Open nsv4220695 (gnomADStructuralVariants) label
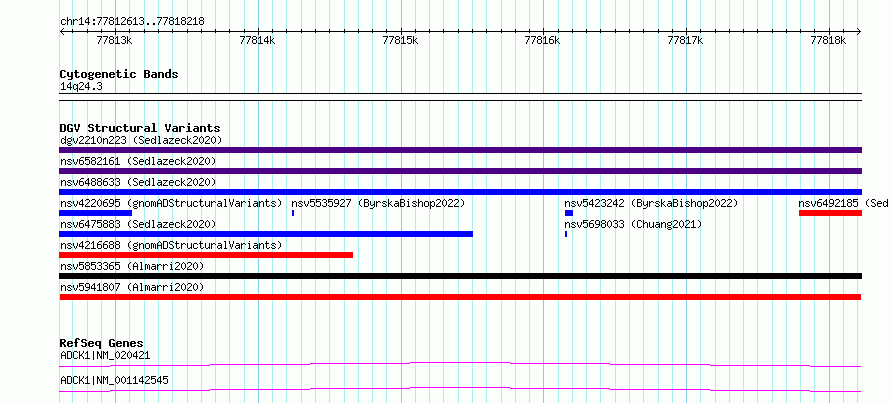The width and height of the screenshot is (890, 403). 171,203
